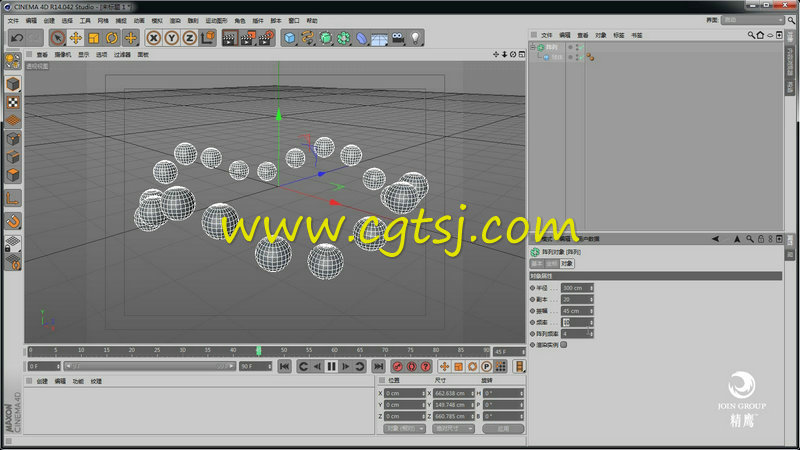Click the preview range slider bar
Image resolution: width=800 pixels, height=450 pixels.
point(150,366)
